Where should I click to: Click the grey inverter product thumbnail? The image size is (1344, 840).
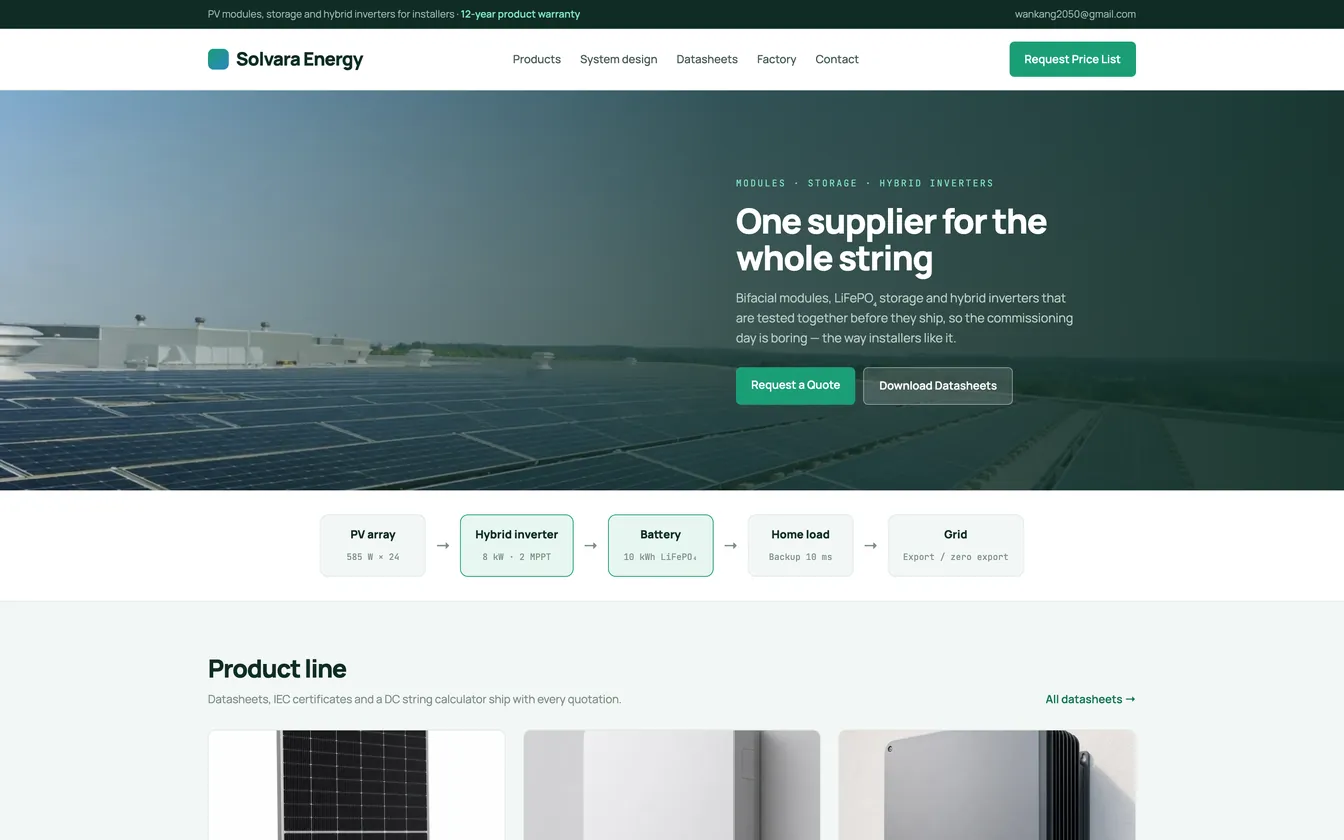(987, 785)
